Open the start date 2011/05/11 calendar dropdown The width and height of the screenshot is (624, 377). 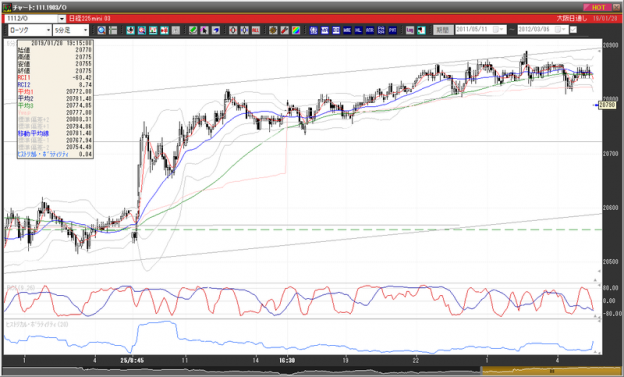pyautogui.click(x=497, y=30)
